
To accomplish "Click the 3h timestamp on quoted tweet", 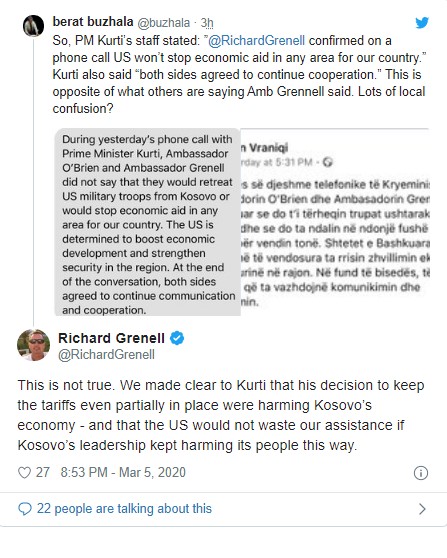I will pyautogui.click(x=207, y=23).
